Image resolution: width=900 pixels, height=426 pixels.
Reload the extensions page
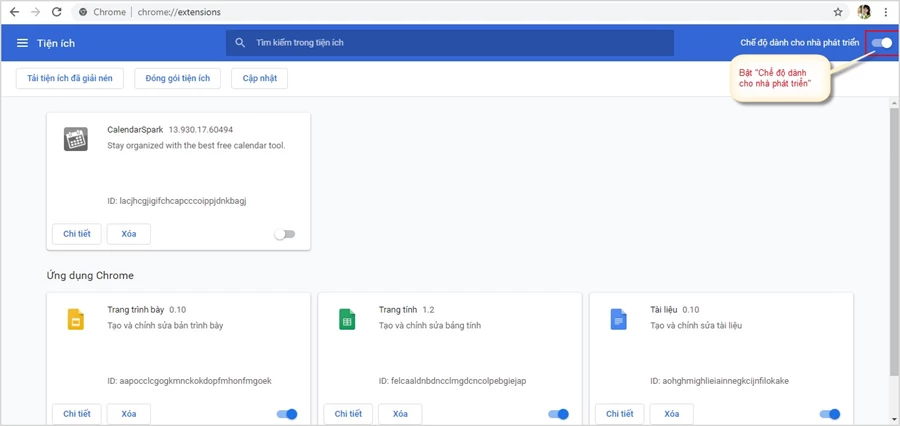coord(56,12)
